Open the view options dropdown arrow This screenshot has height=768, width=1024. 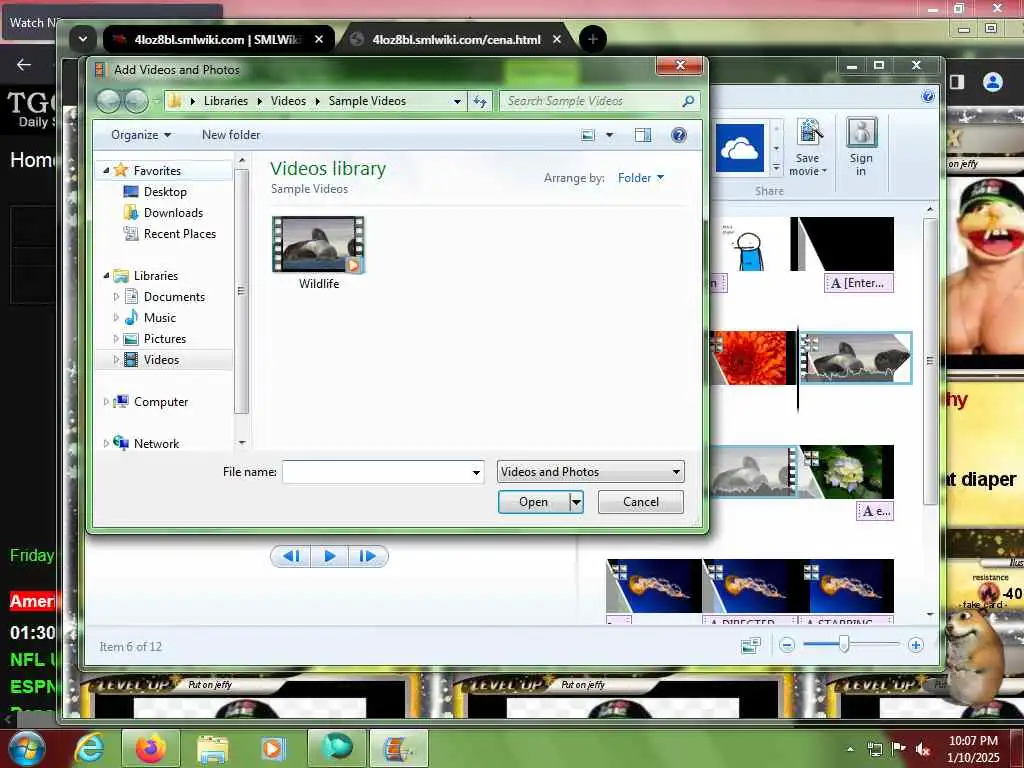[x=609, y=135]
